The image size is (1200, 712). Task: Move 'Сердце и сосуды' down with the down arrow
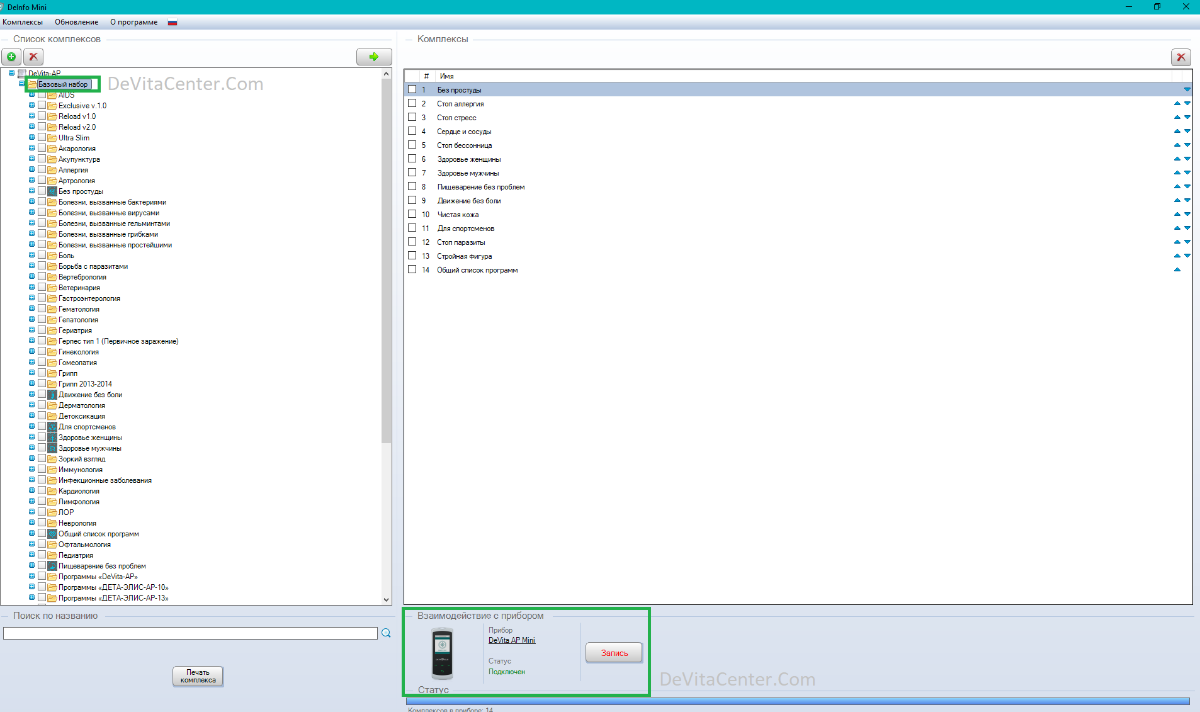pyautogui.click(x=1188, y=132)
